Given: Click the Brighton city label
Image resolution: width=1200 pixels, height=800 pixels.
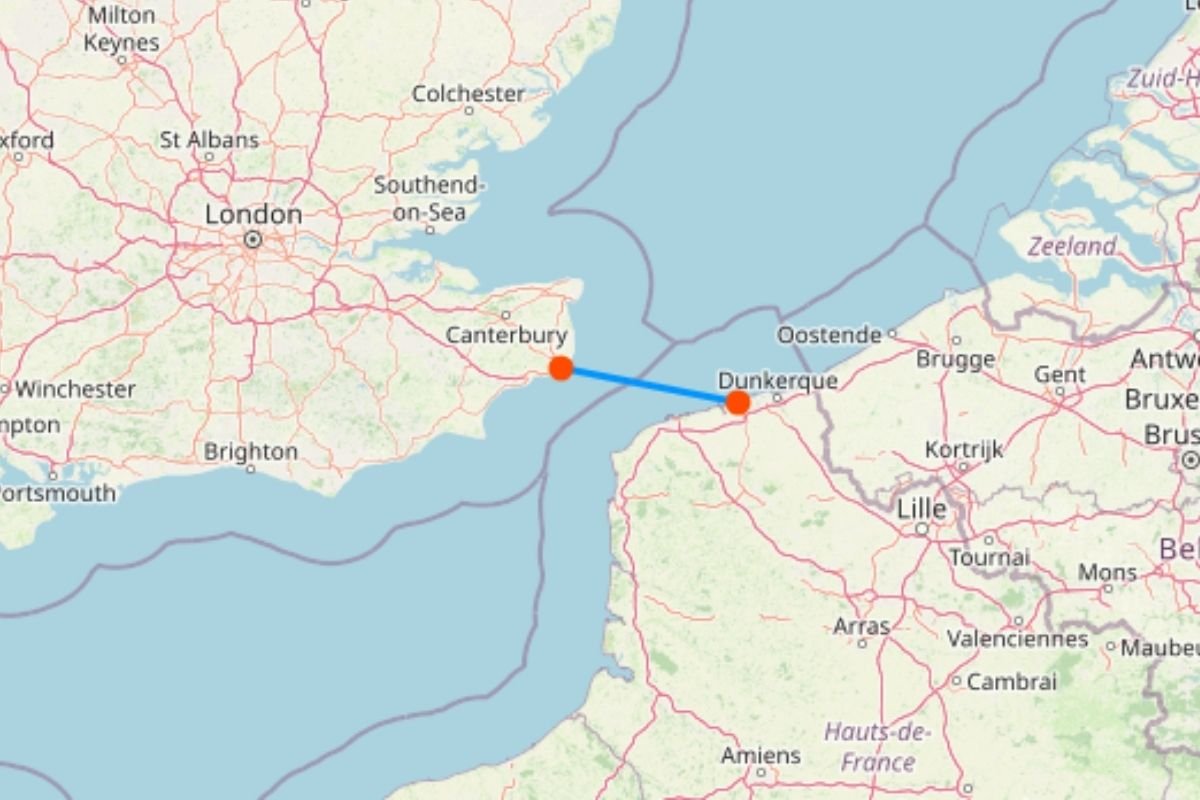Looking at the screenshot, I should [251, 452].
